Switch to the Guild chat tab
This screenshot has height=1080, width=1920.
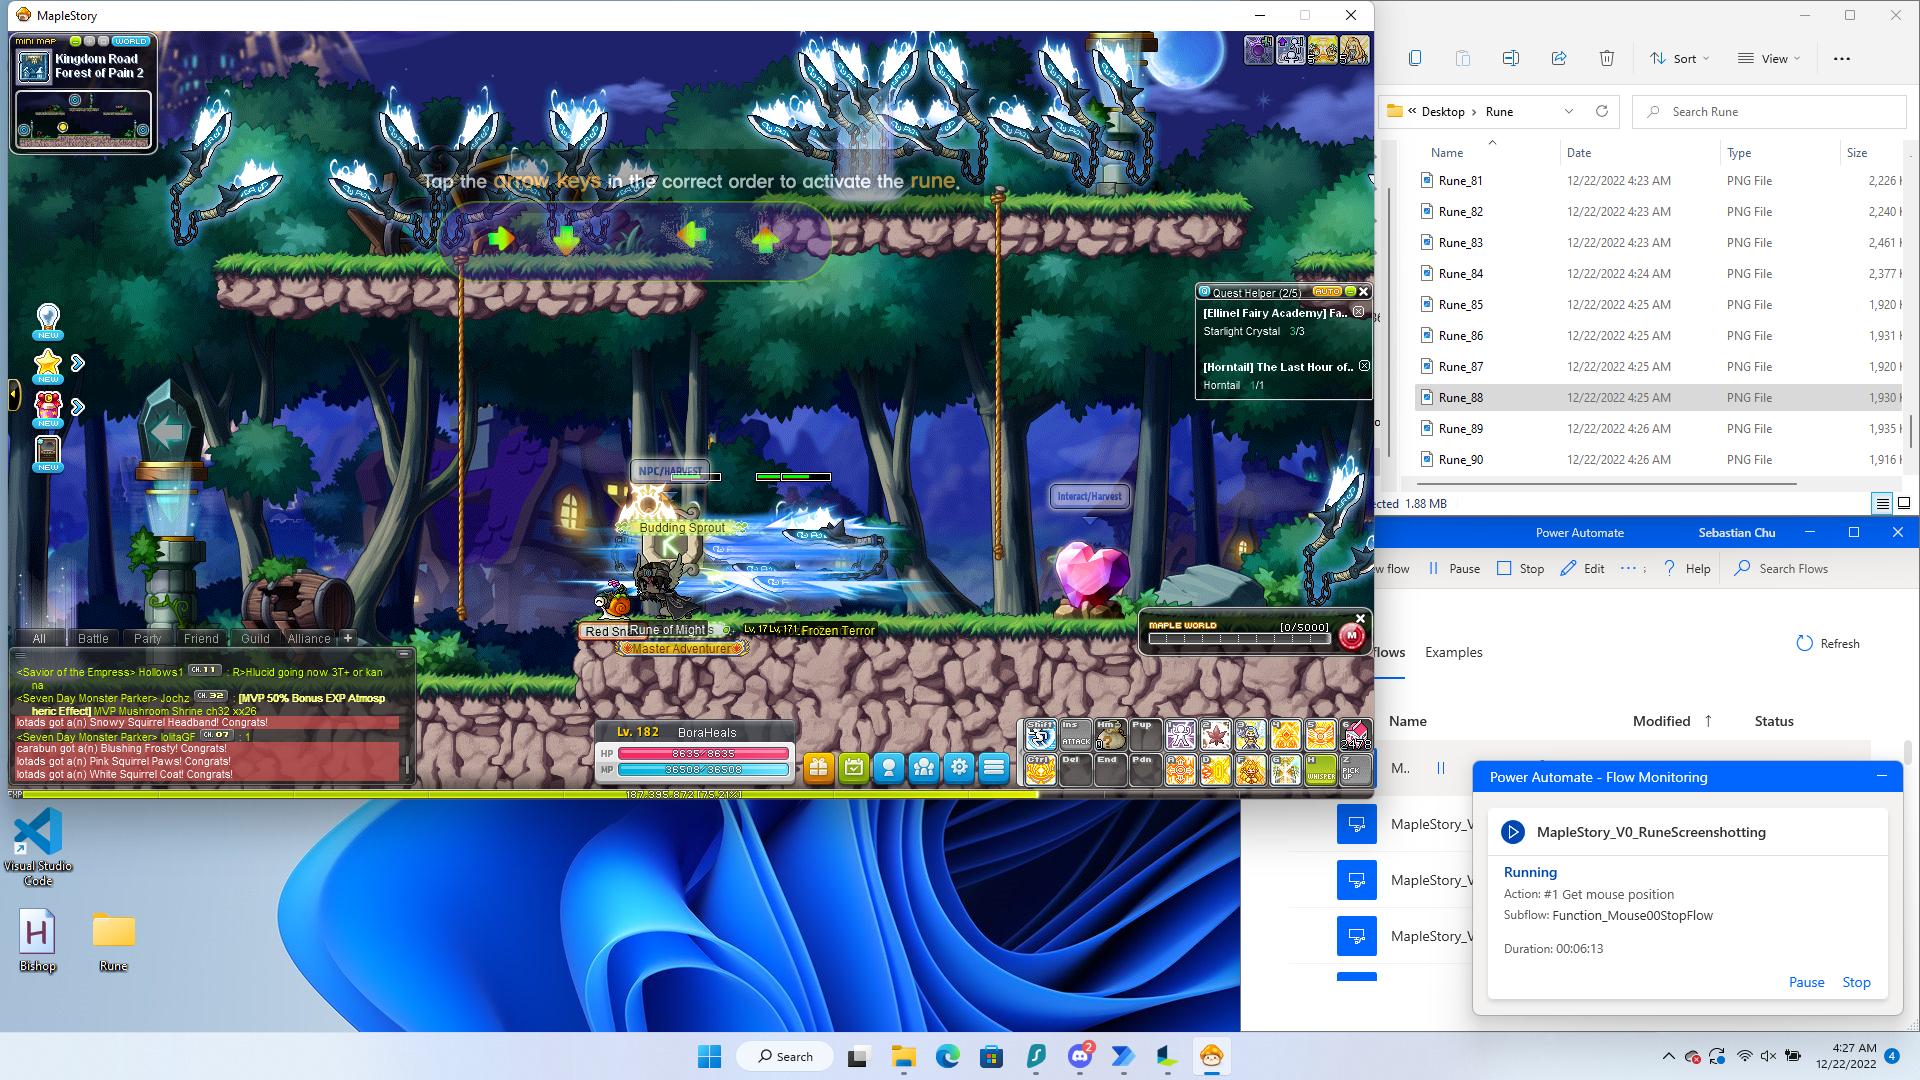[x=255, y=638]
